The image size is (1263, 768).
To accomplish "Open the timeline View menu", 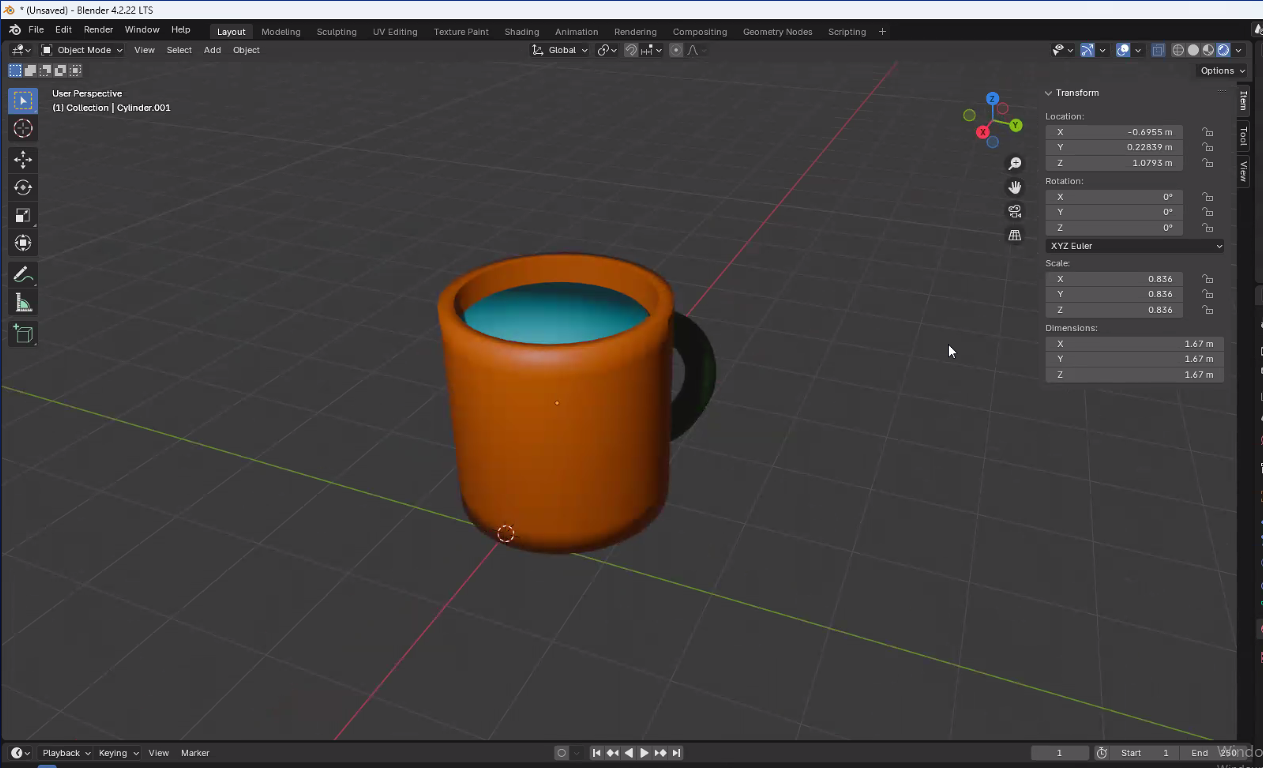I will tap(158, 753).
